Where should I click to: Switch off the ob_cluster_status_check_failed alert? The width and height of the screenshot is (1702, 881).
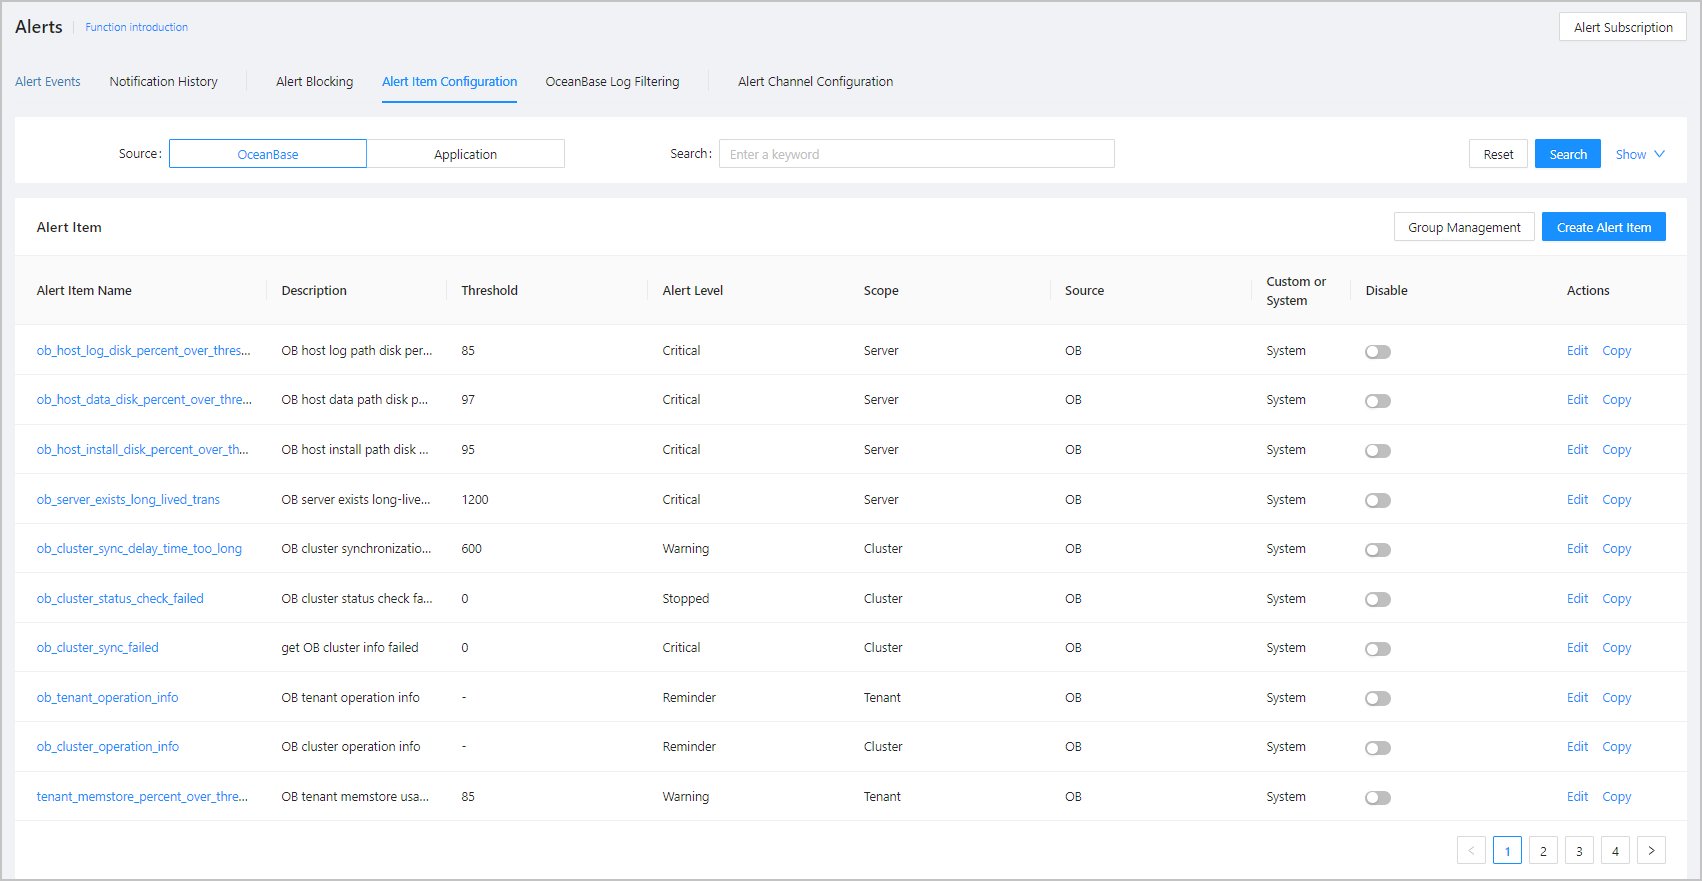(1378, 599)
